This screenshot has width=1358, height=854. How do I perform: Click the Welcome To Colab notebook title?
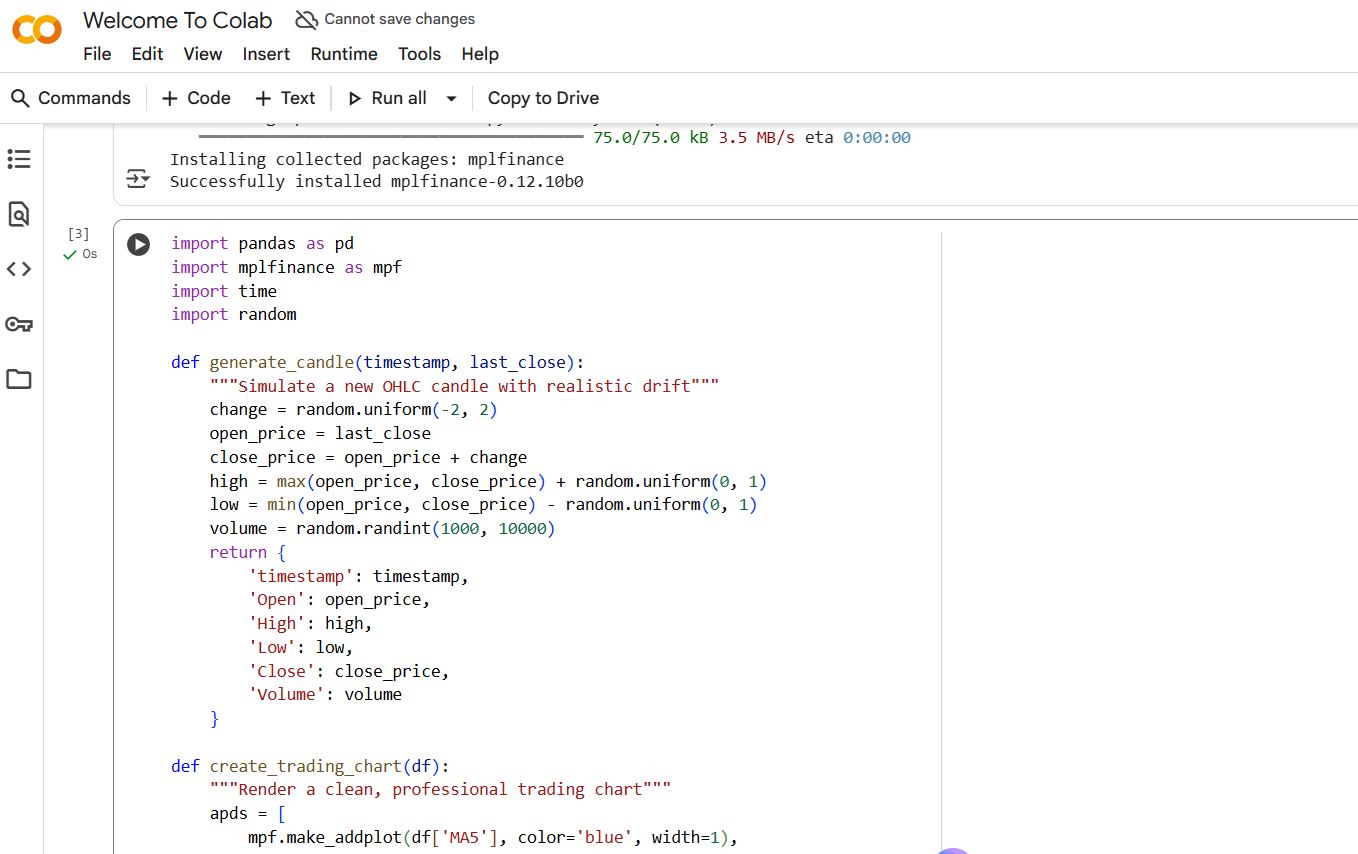point(178,20)
